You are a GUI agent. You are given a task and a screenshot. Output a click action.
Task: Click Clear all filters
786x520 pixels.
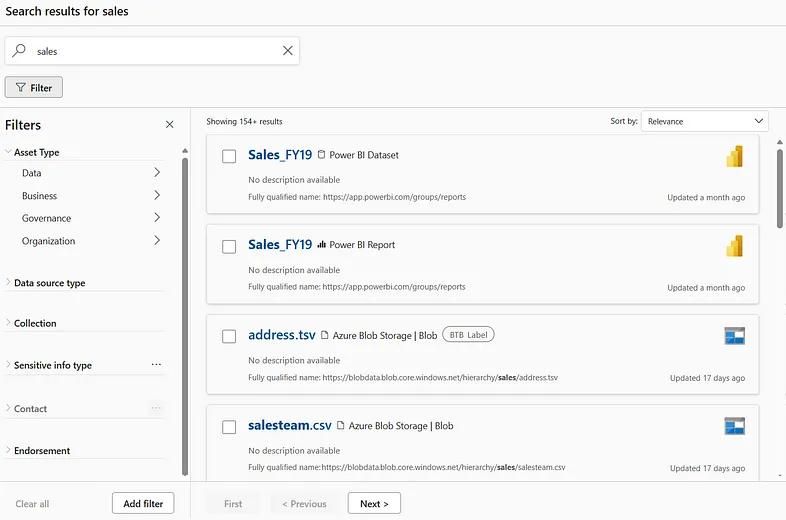click(x=32, y=503)
